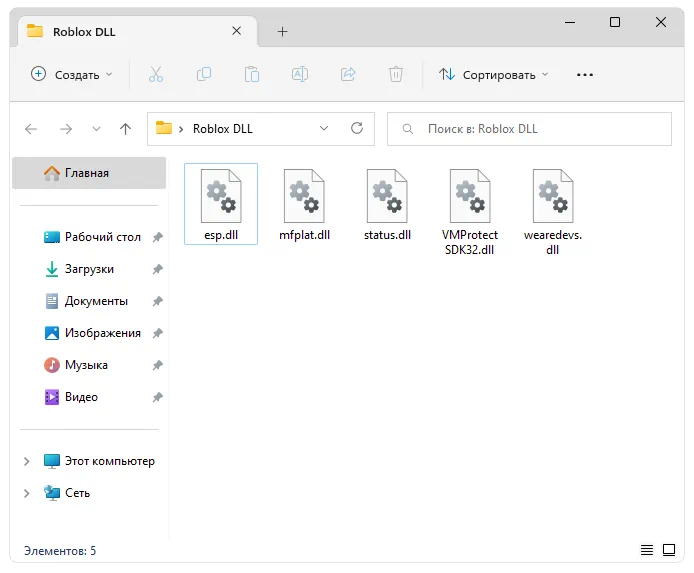Click the Rename icon in toolbar
The image size is (694, 573).
point(300,74)
